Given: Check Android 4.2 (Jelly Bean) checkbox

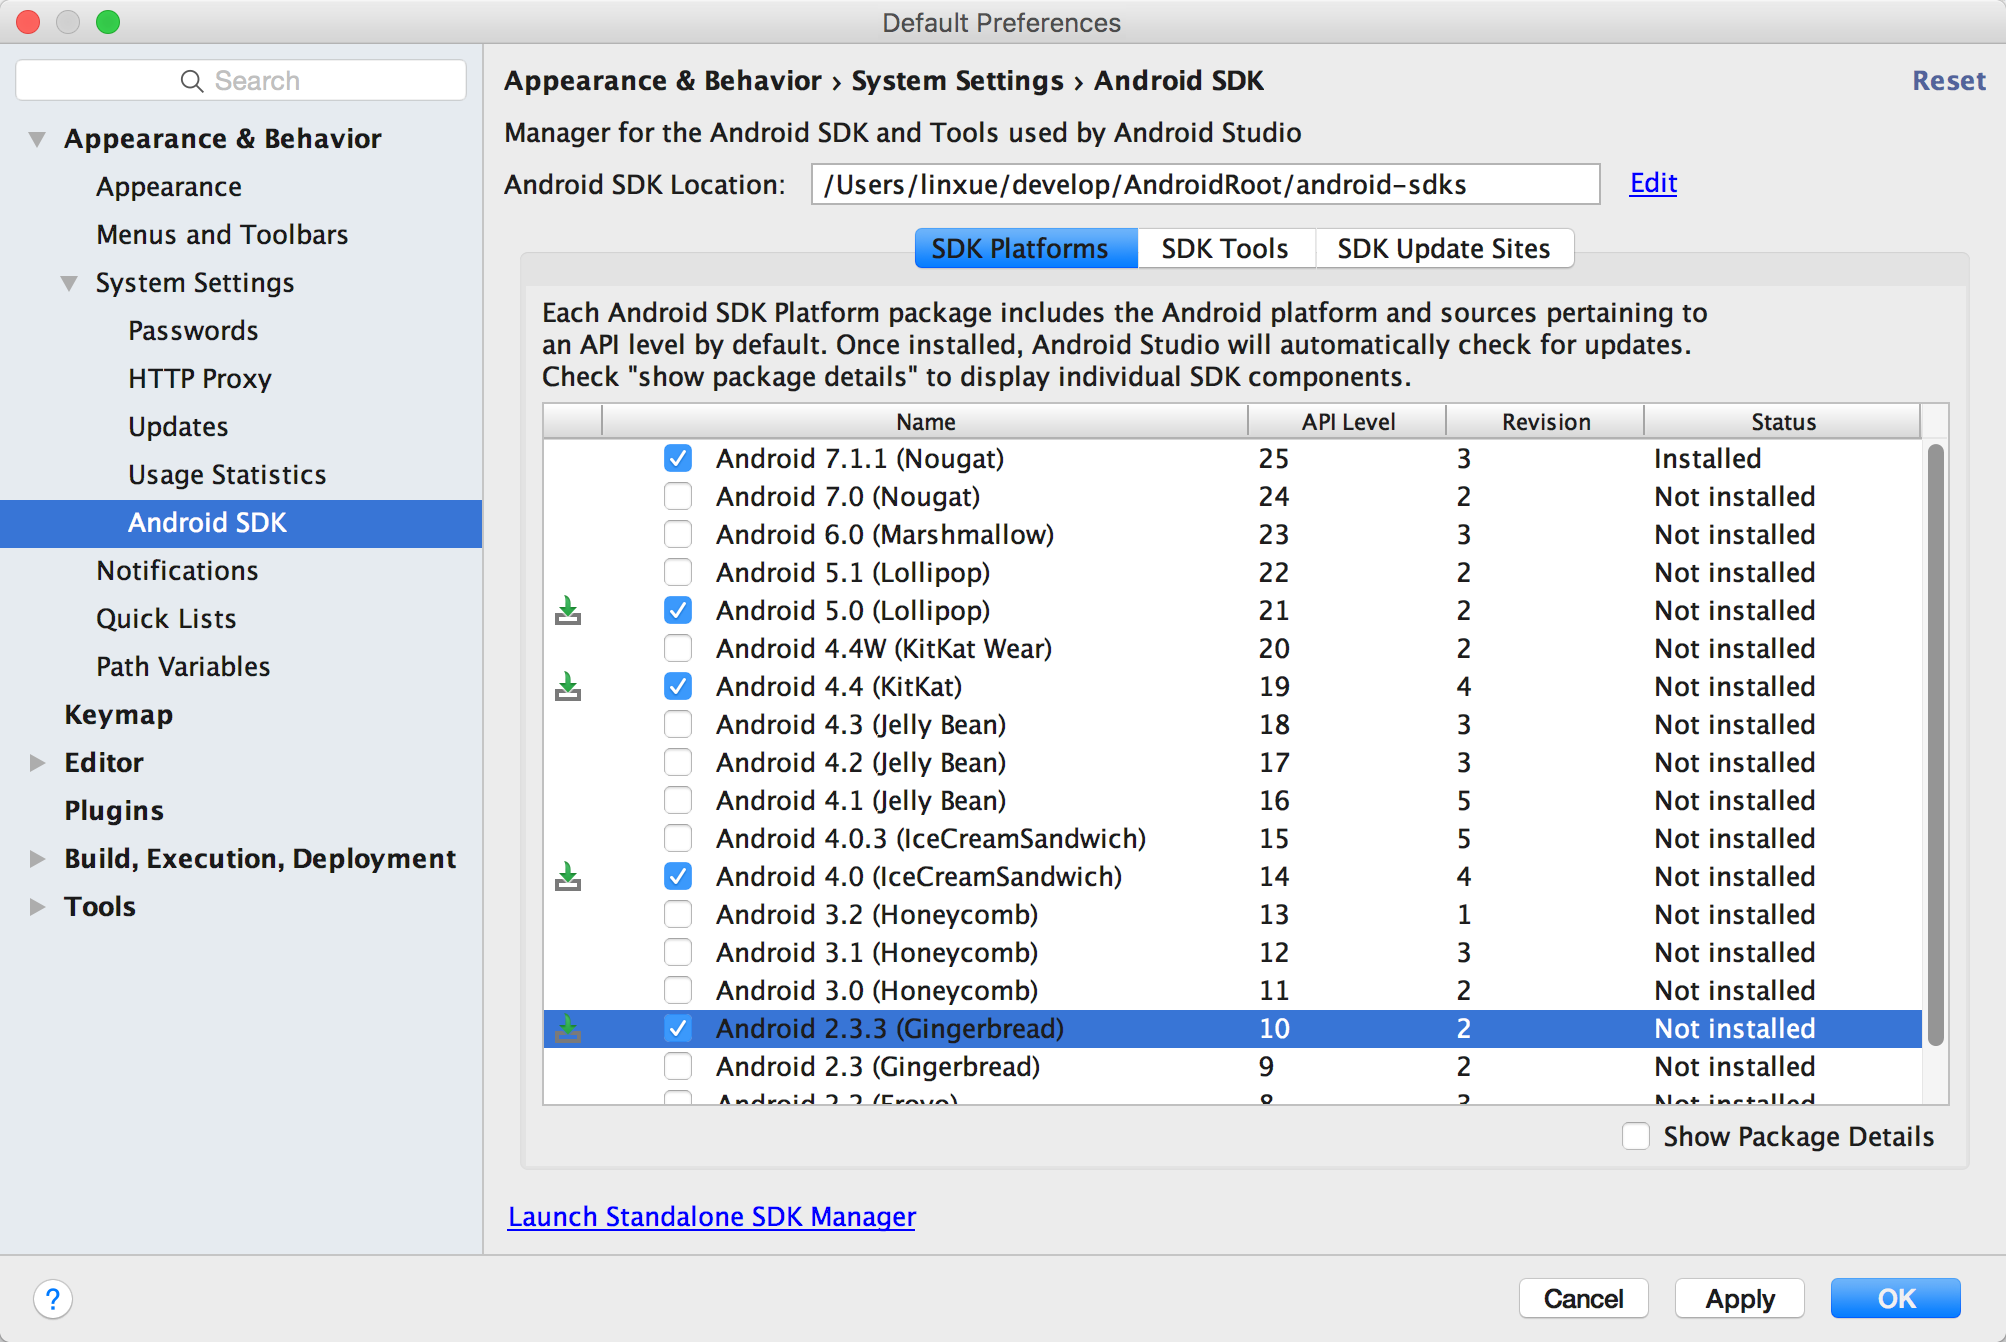Looking at the screenshot, I should click(678, 762).
